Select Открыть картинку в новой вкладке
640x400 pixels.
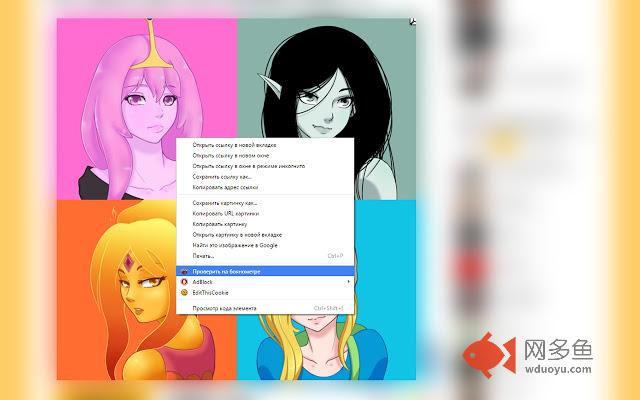click(x=264, y=235)
